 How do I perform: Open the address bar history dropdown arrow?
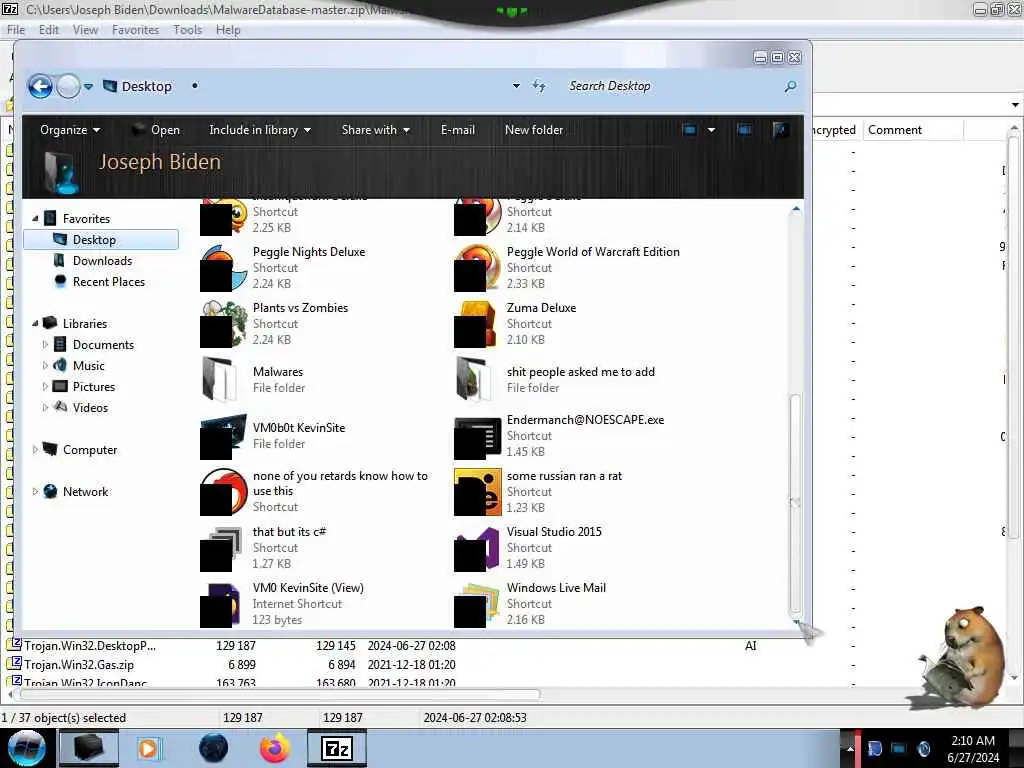coord(516,86)
